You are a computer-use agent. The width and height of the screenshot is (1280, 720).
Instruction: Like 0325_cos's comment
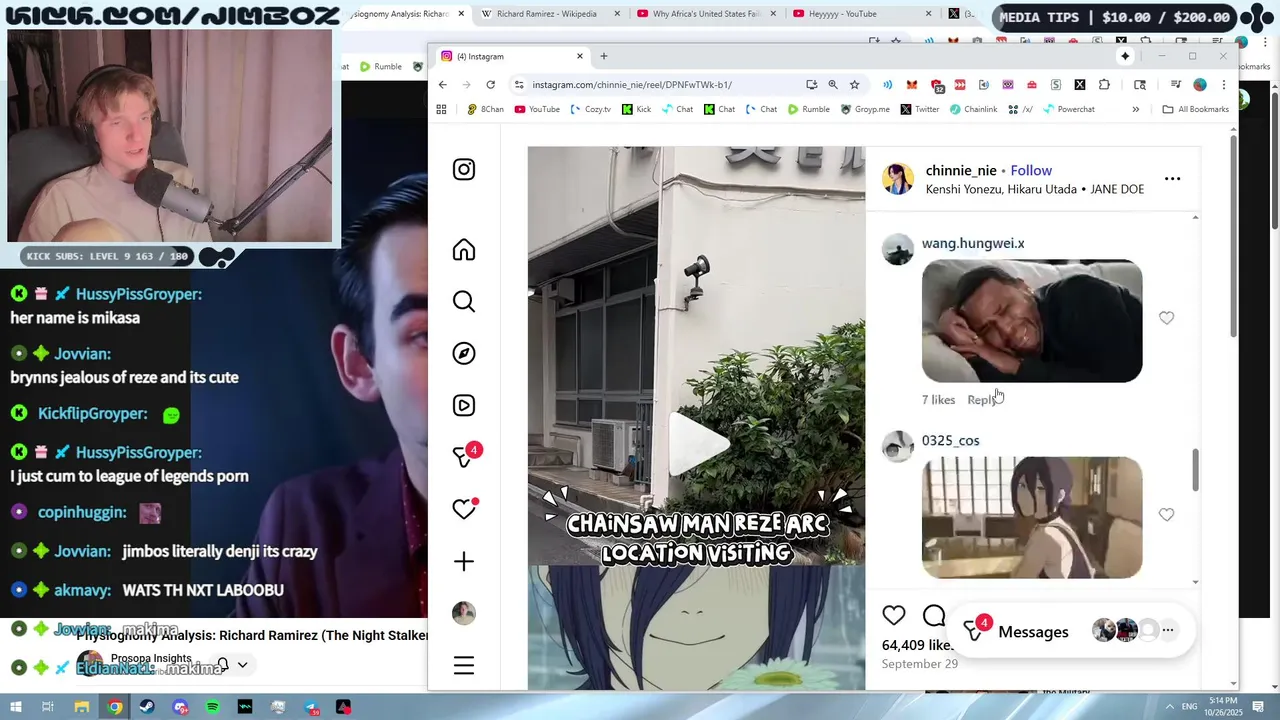click(1166, 514)
